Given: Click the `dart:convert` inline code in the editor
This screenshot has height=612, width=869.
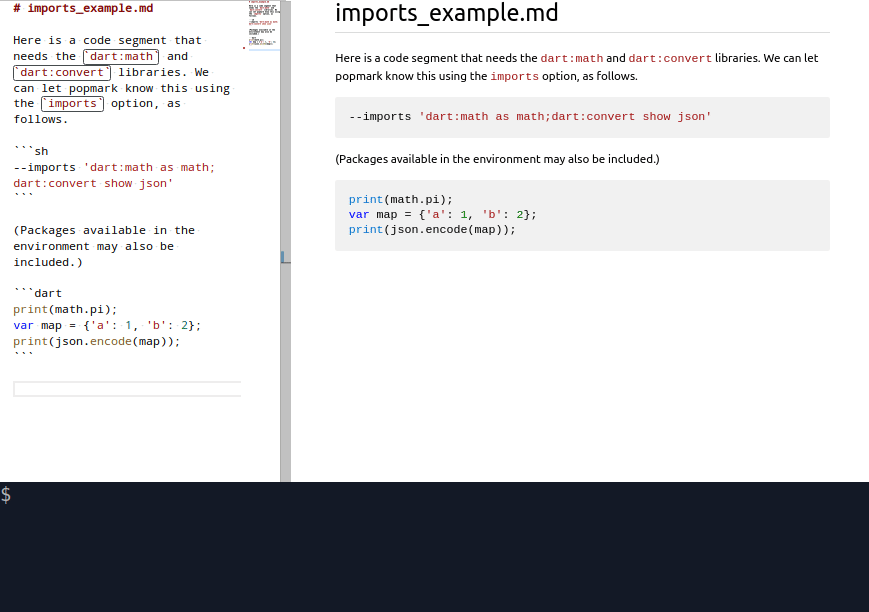Looking at the screenshot, I should tap(62, 73).
